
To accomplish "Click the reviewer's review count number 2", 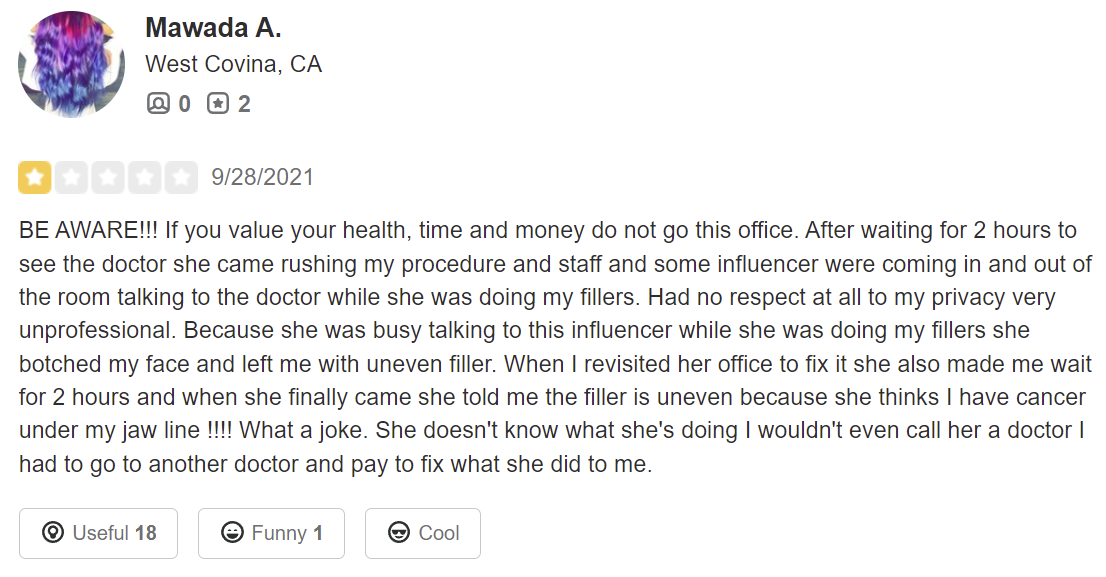I will point(244,103).
